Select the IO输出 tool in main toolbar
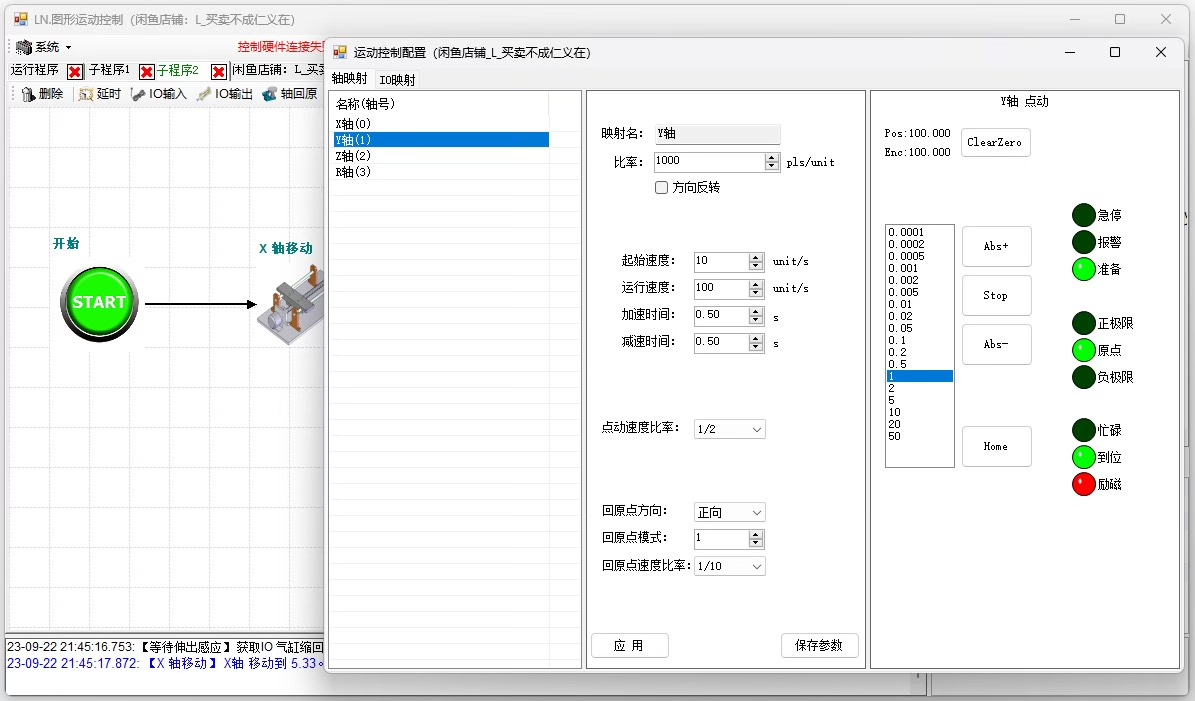The height and width of the screenshot is (701, 1195). (x=225, y=94)
